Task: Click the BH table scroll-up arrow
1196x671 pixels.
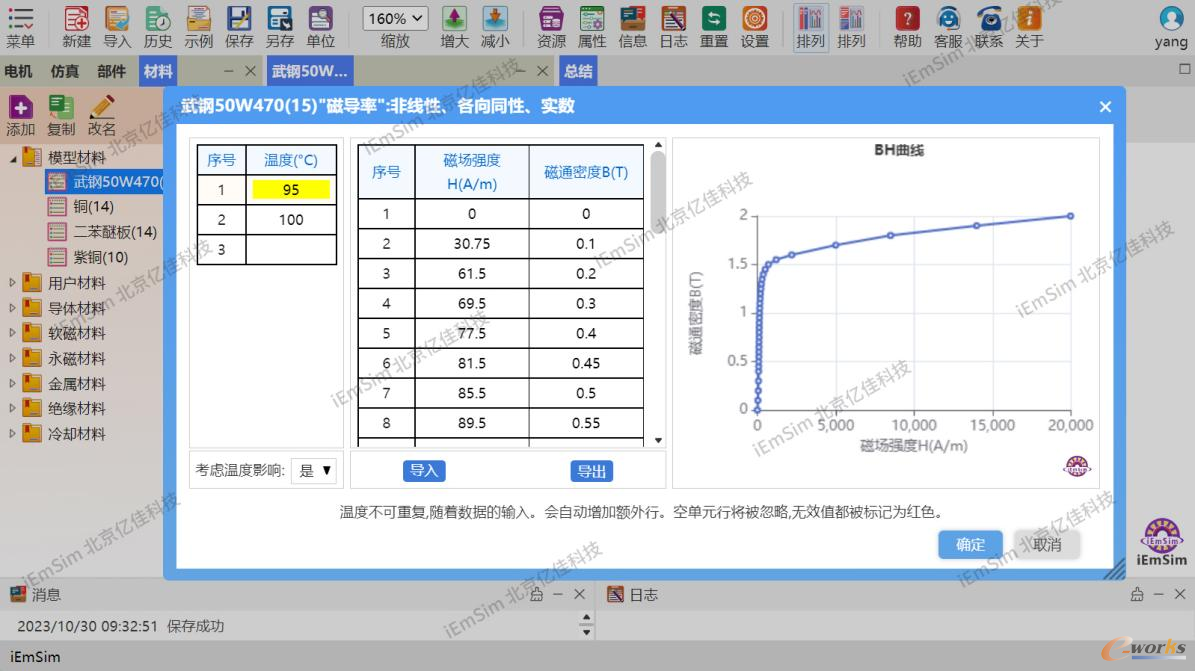Action: point(658,145)
